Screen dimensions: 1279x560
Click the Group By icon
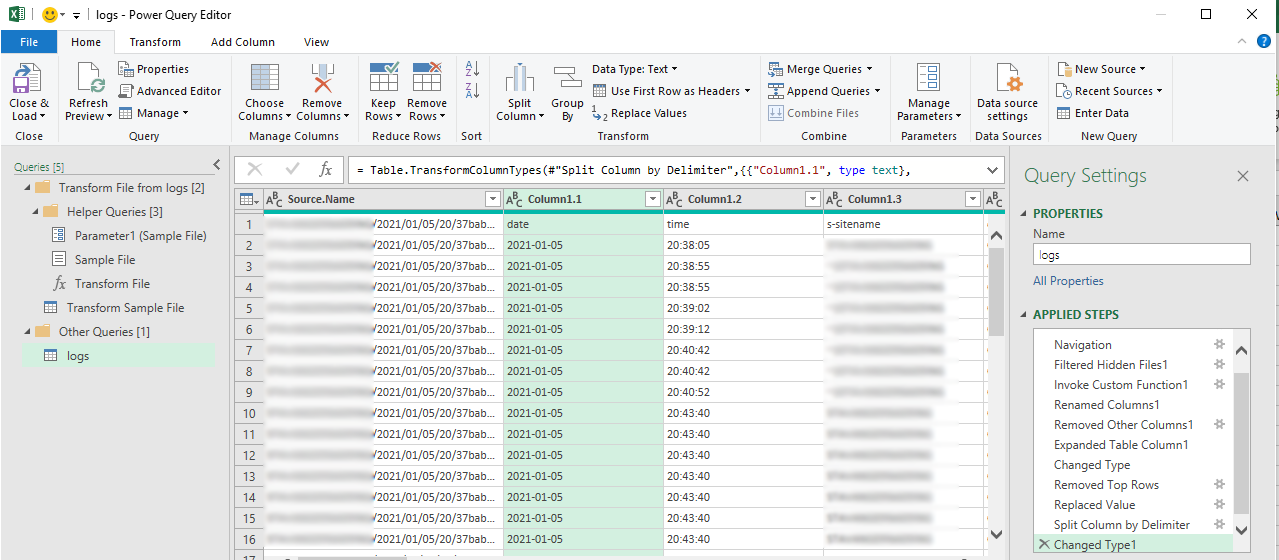[x=567, y=79]
